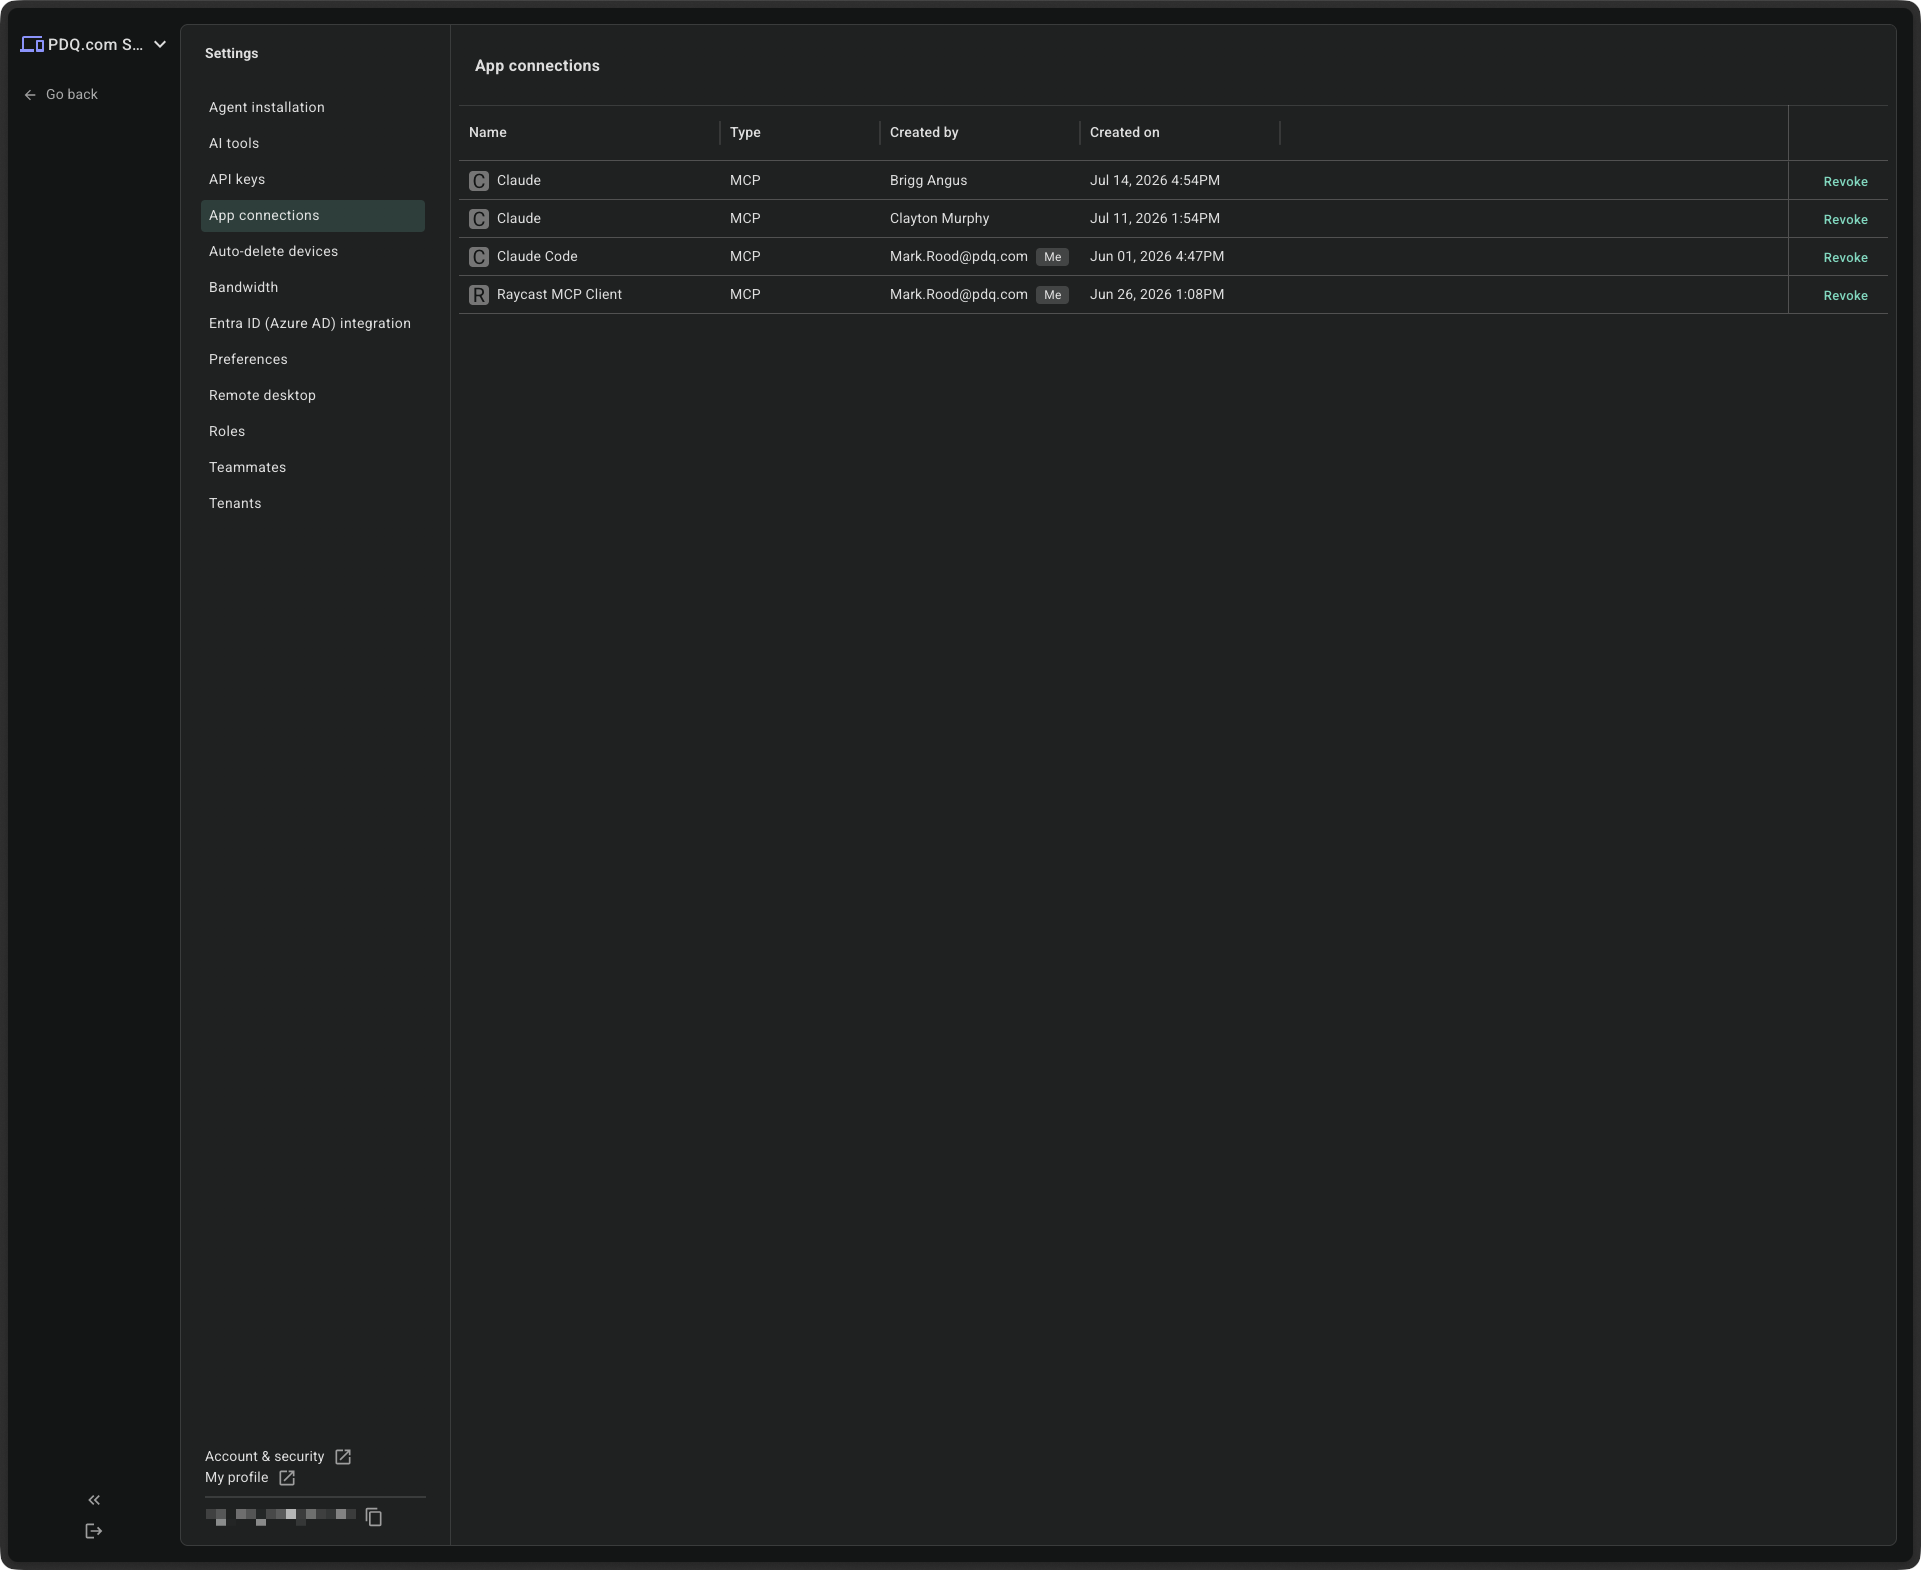Image resolution: width=1921 pixels, height=1570 pixels.
Task: Copy the organization ID with copy icon
Action: [x=374, y=1517]
